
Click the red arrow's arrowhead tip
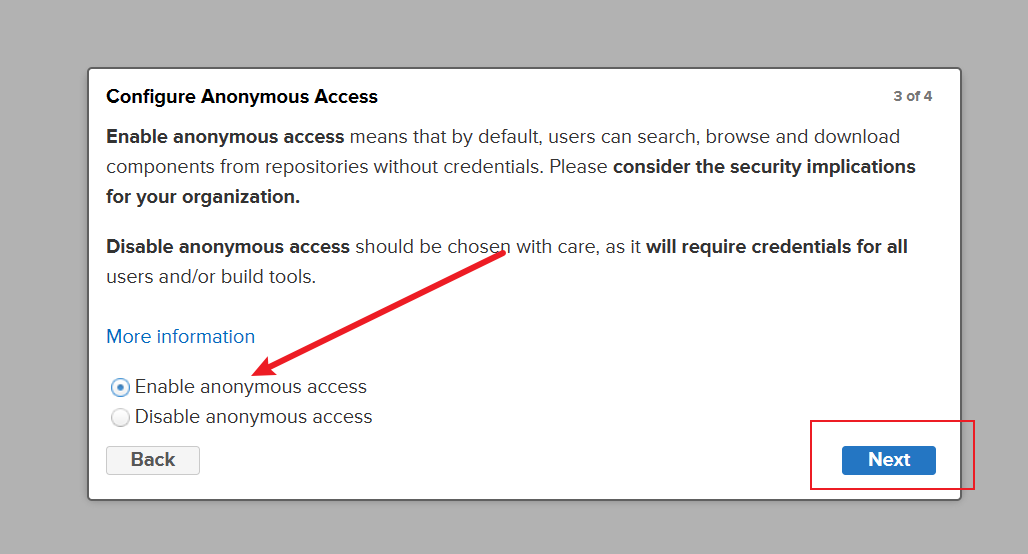click(x=256, y=370)
